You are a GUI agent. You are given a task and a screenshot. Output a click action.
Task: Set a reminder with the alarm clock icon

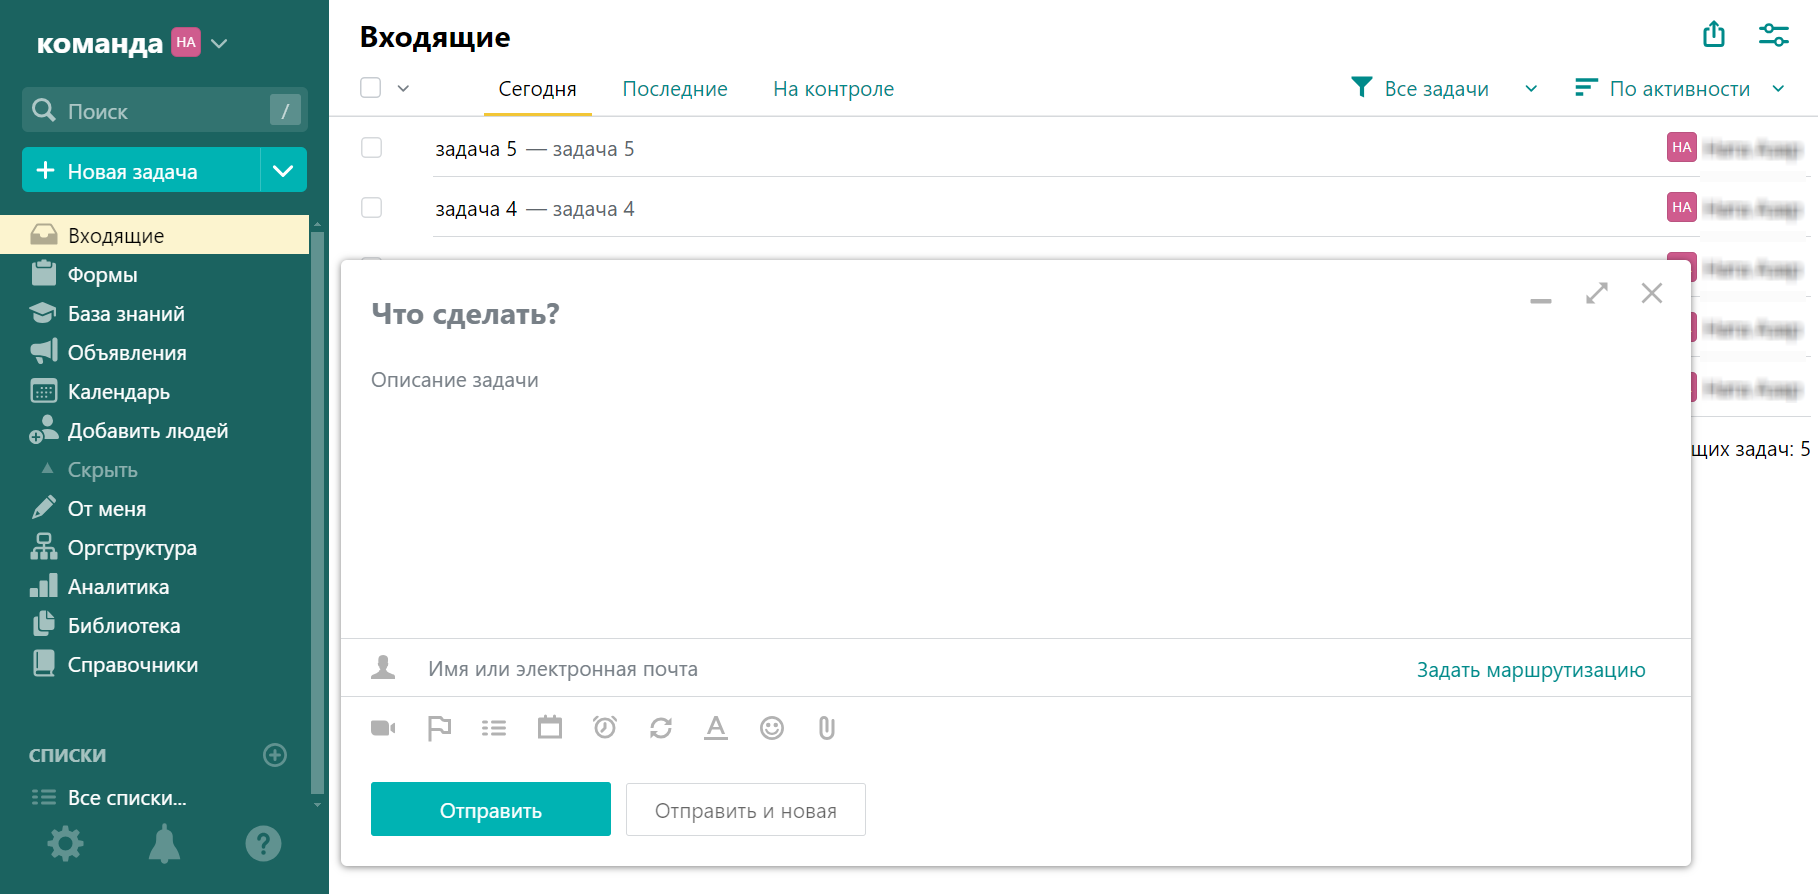pos(605,727)
